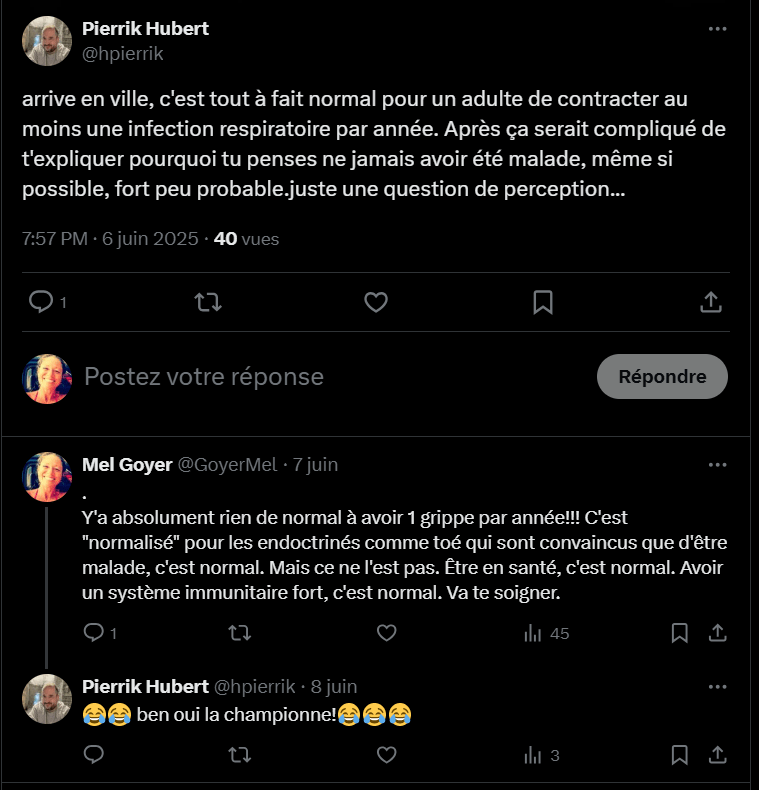Bookmark Mel Goyer's reply
Screen dimensions: 759x790
[x=679, y=633]
